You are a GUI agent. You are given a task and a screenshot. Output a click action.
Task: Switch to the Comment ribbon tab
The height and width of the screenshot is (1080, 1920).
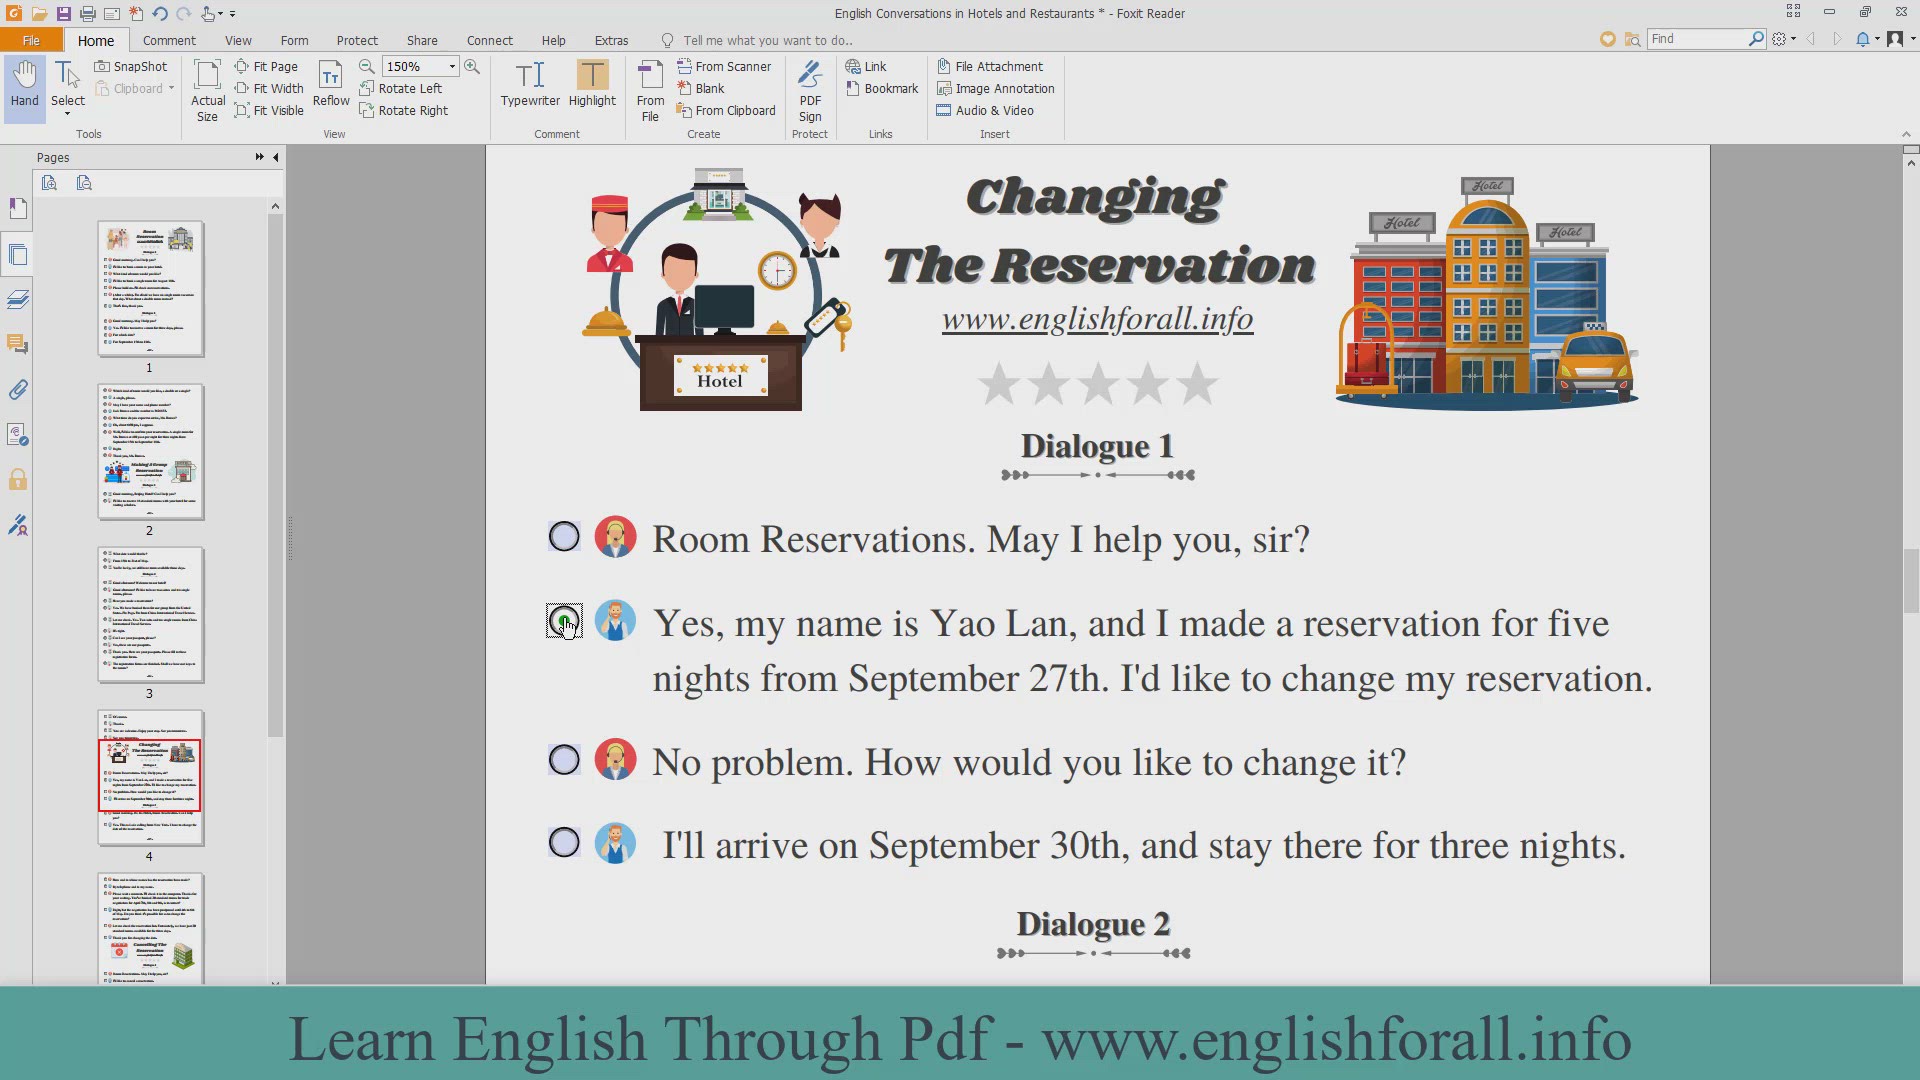click(x=169, y=40)
